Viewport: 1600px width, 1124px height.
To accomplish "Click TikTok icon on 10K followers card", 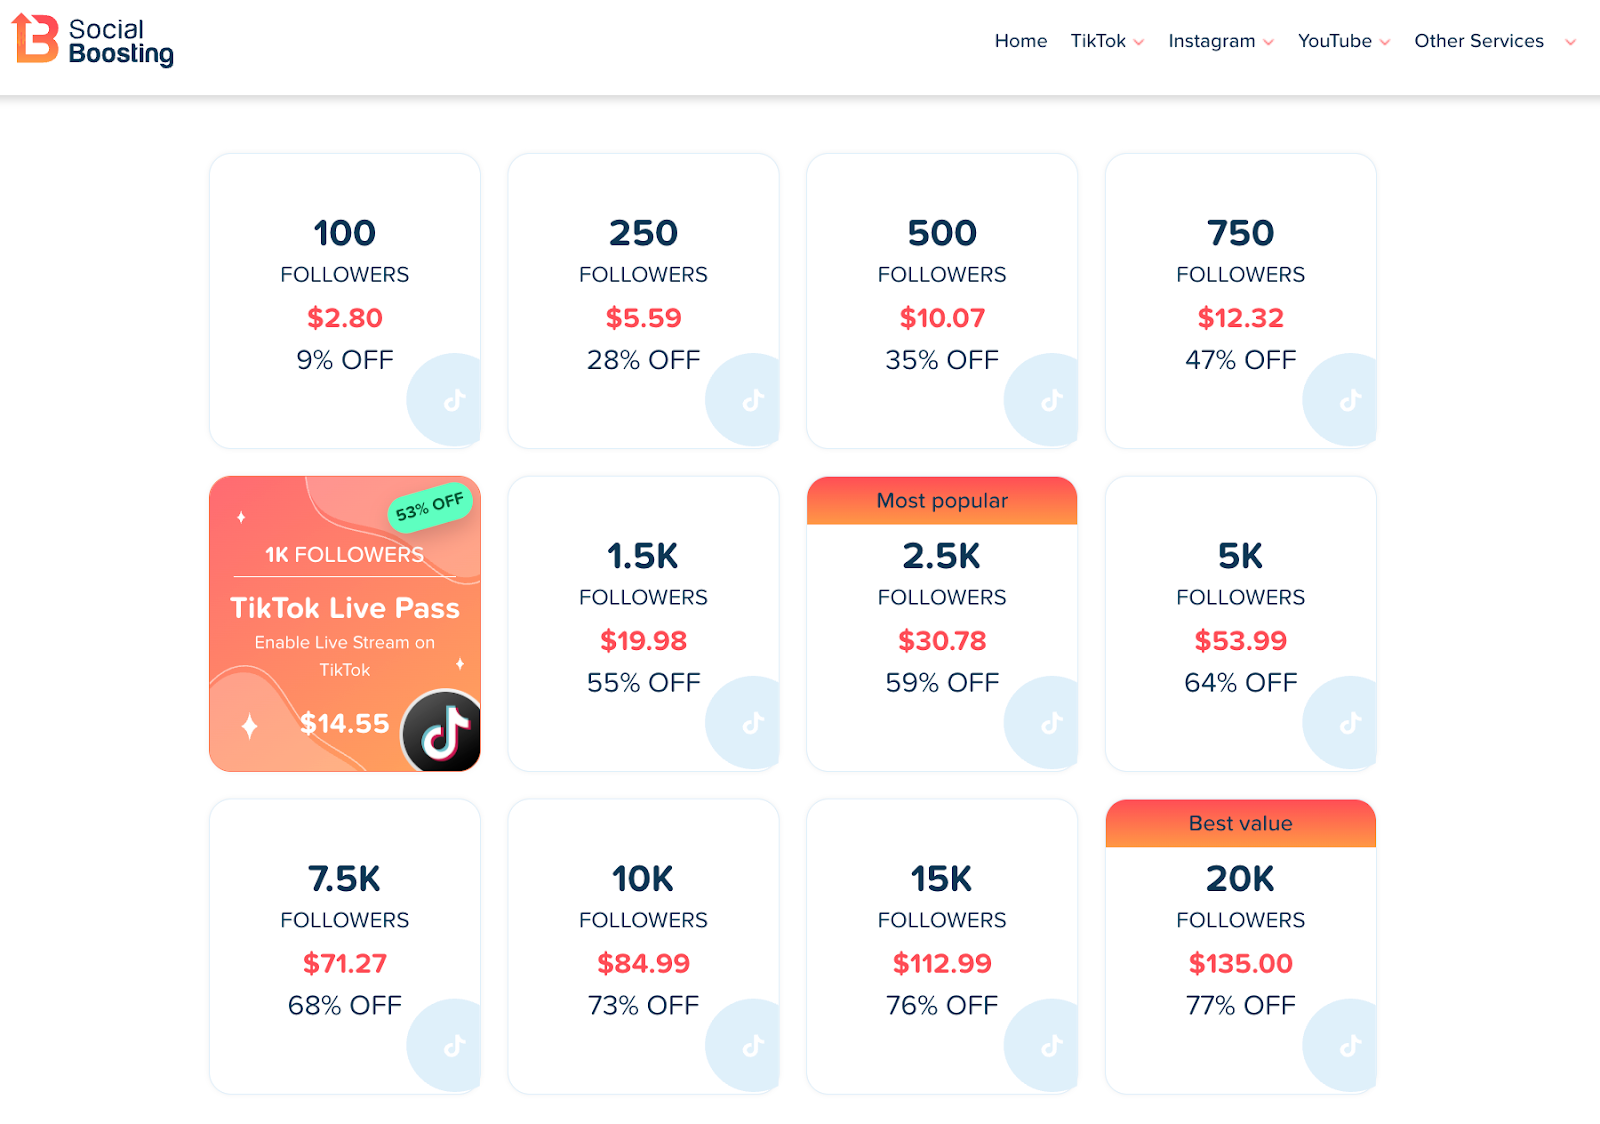I will coord(753,1046).
